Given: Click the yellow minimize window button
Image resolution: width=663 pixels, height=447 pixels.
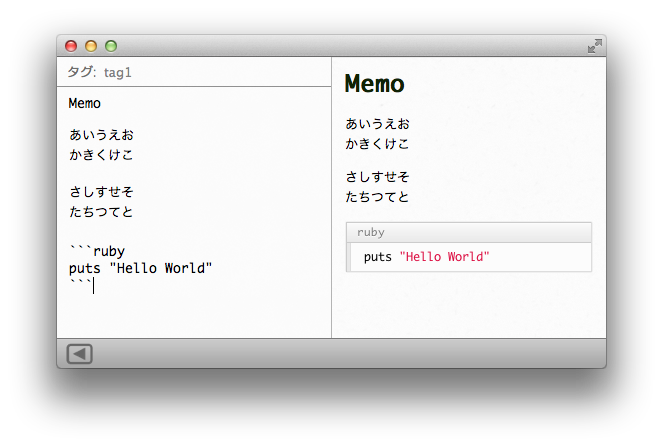Looking at the screenshot, I should tap(91, 46).
